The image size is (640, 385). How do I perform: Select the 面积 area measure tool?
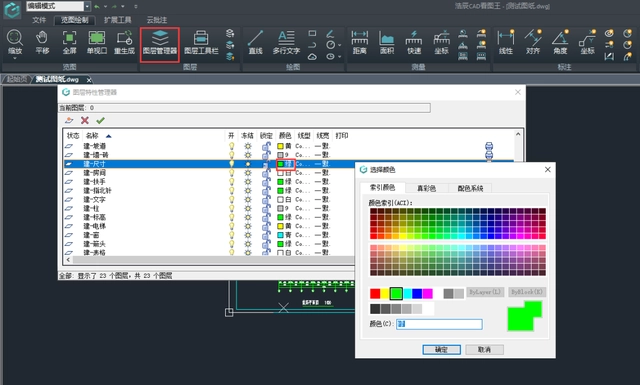pos(387,42)
